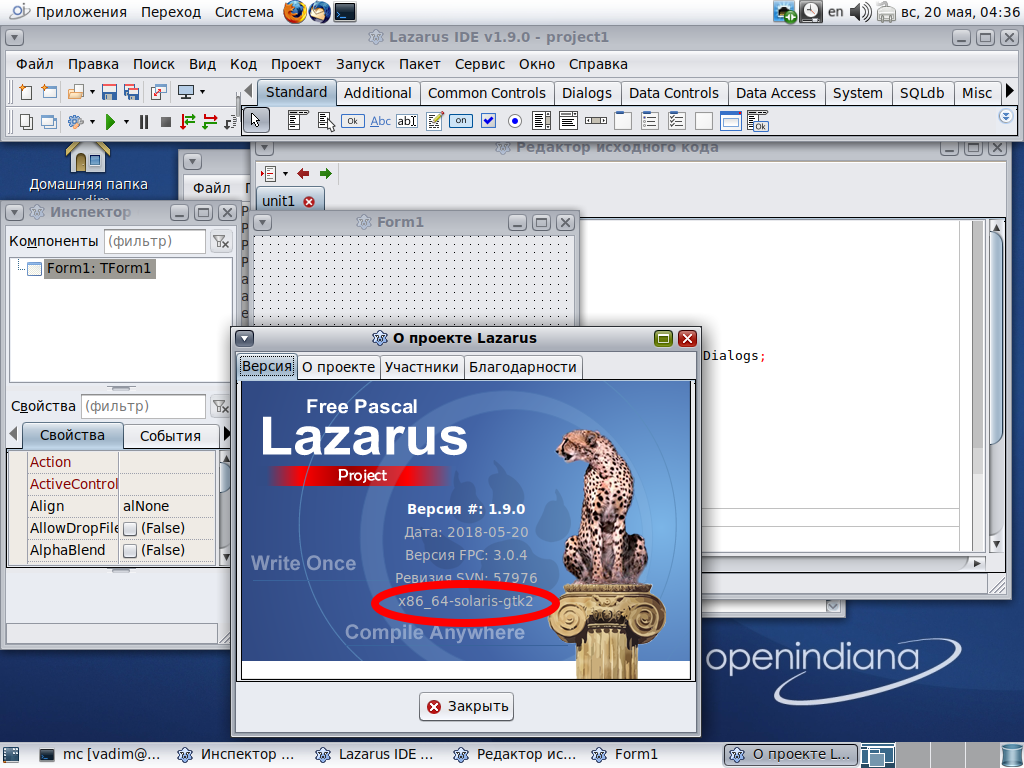
Task: Expand the view forms monitor dropdown arrow
Action: pos(202,92)
